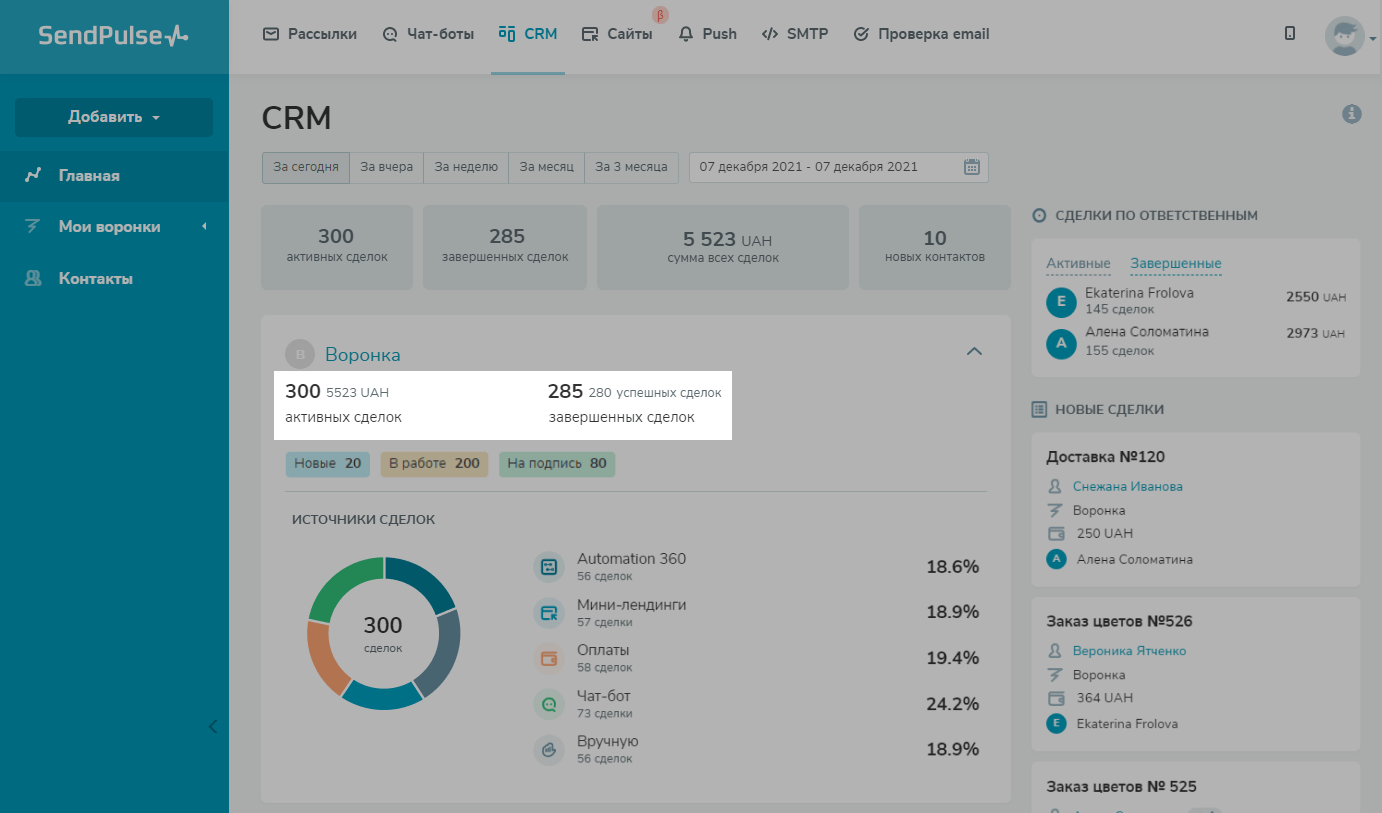Click the Automation 360 source icon
Screen dimensions: 1382x813
pos(549,567)
